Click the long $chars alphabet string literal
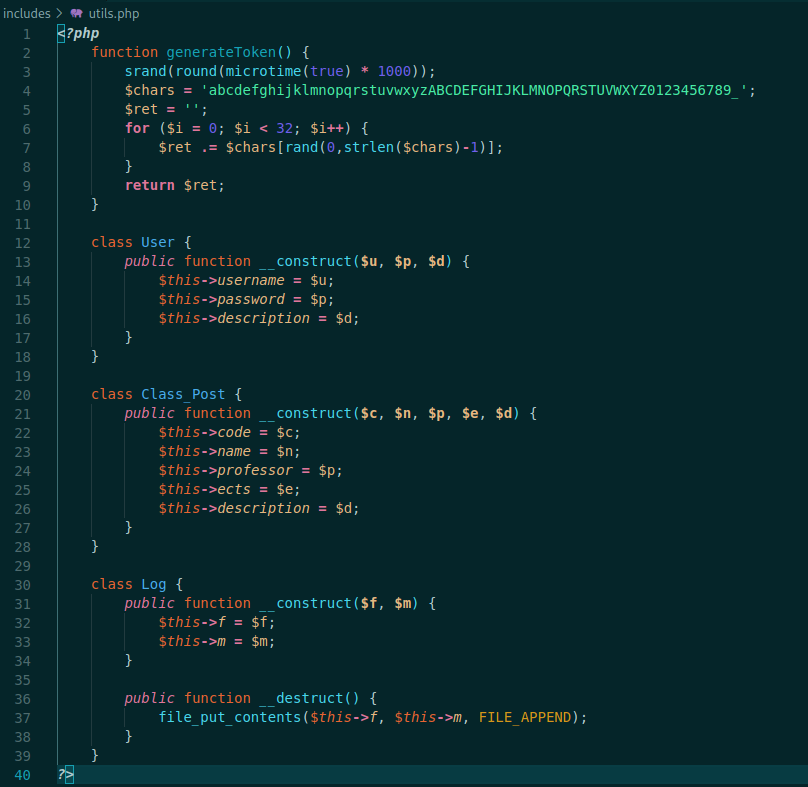The width and height of the screenshot is (808, 787). (x=475, y=90)
